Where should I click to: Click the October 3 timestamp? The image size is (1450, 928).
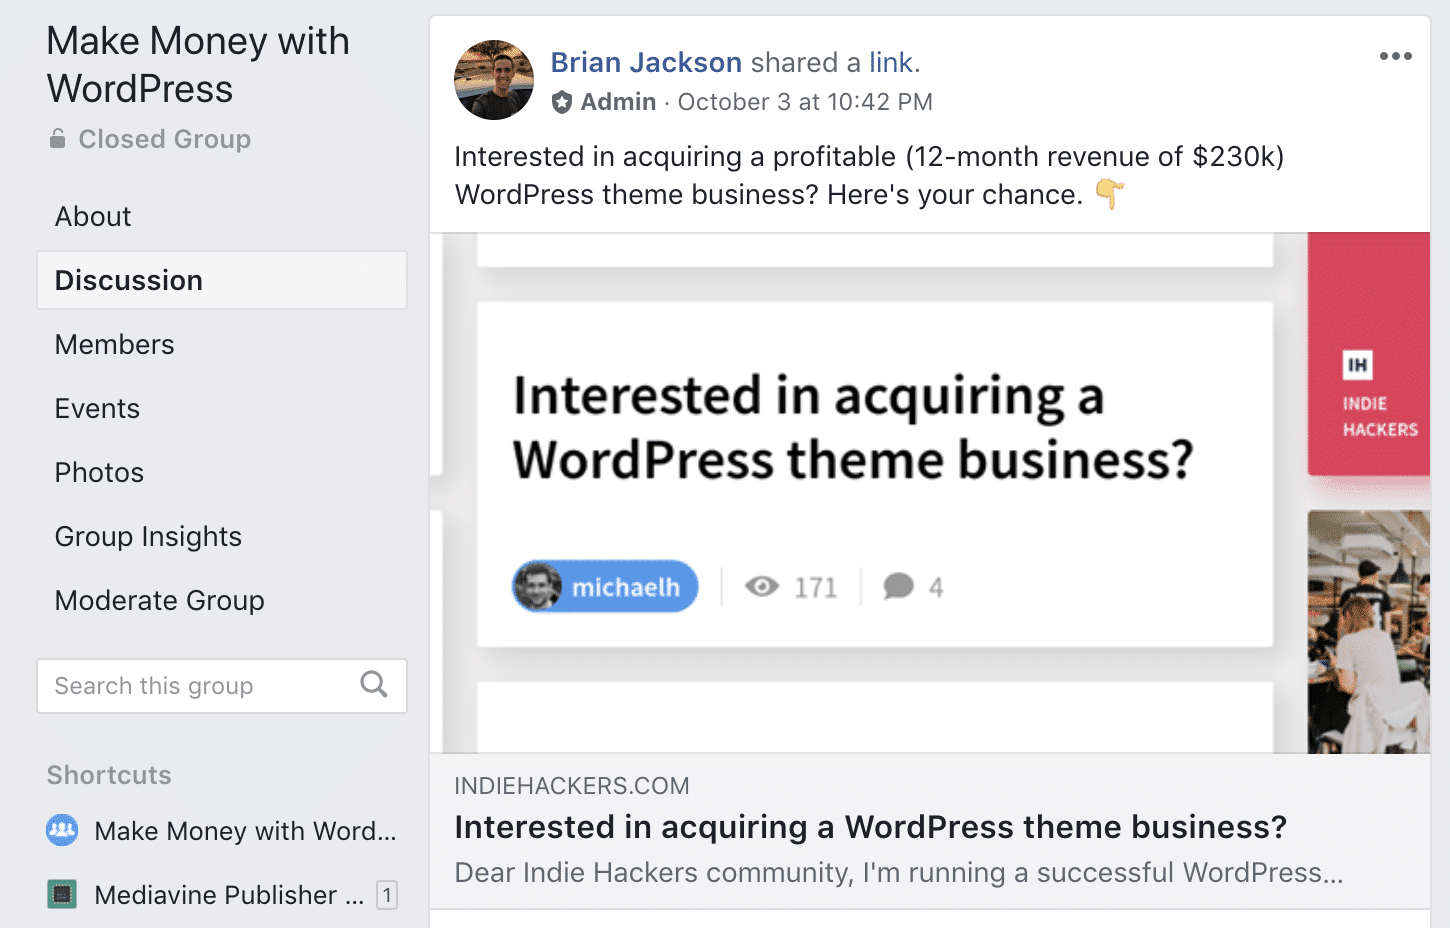pyautogui.click(x=805, y=101)
